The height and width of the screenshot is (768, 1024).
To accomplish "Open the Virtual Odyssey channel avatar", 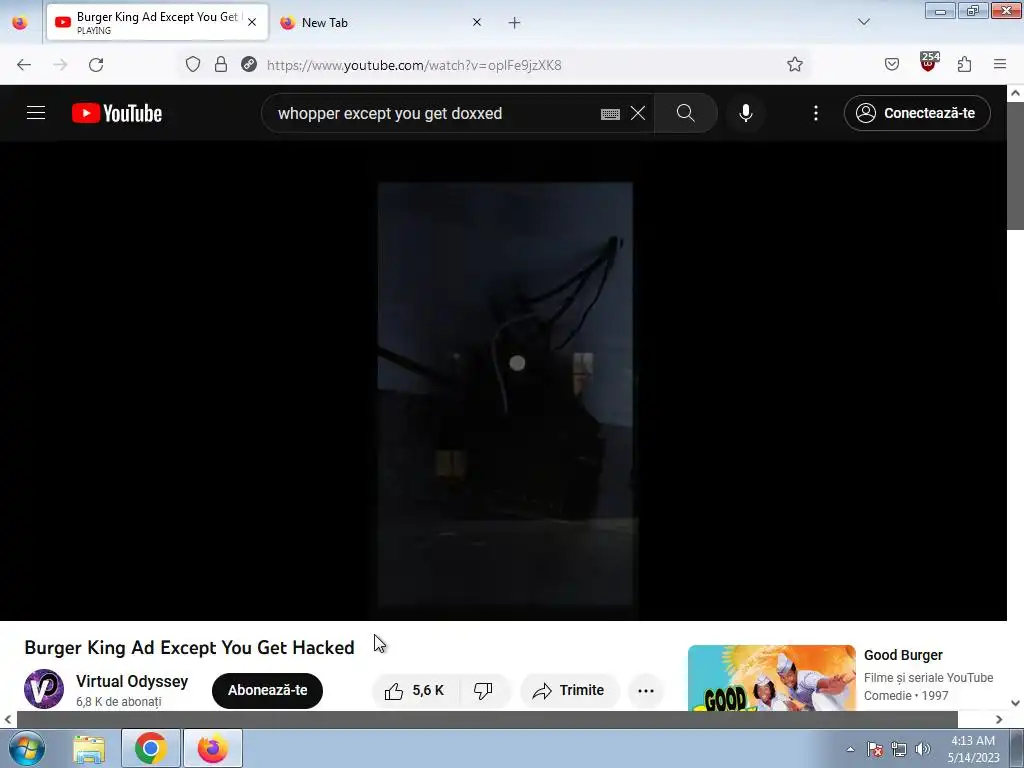I will click(x=44, y=689).
